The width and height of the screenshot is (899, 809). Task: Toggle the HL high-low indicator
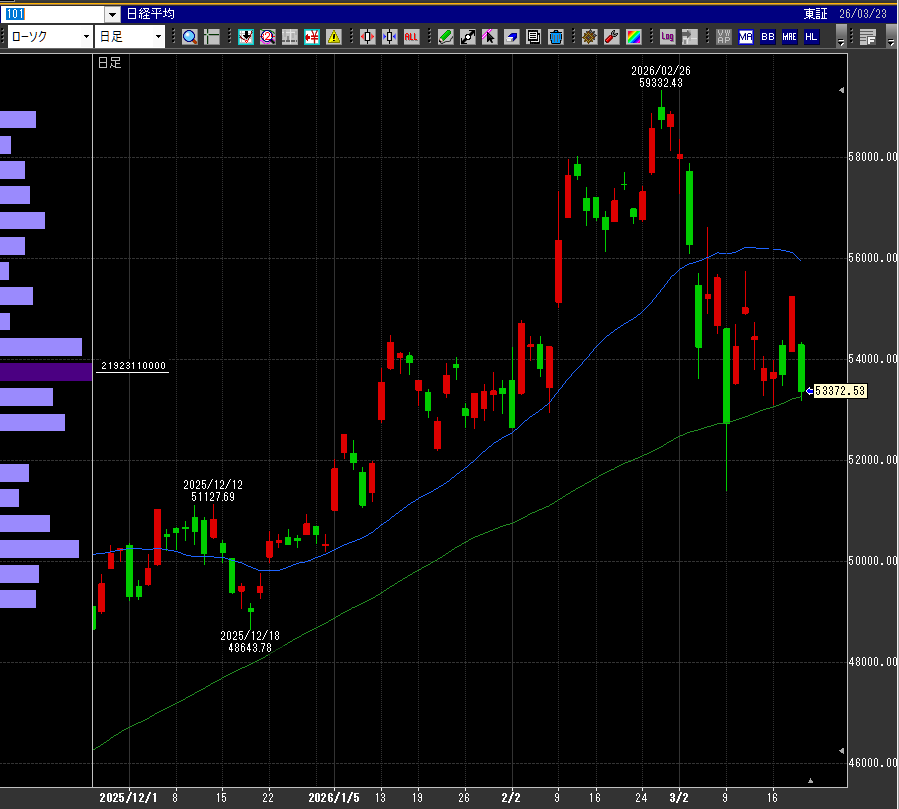[x=811, y=37]
